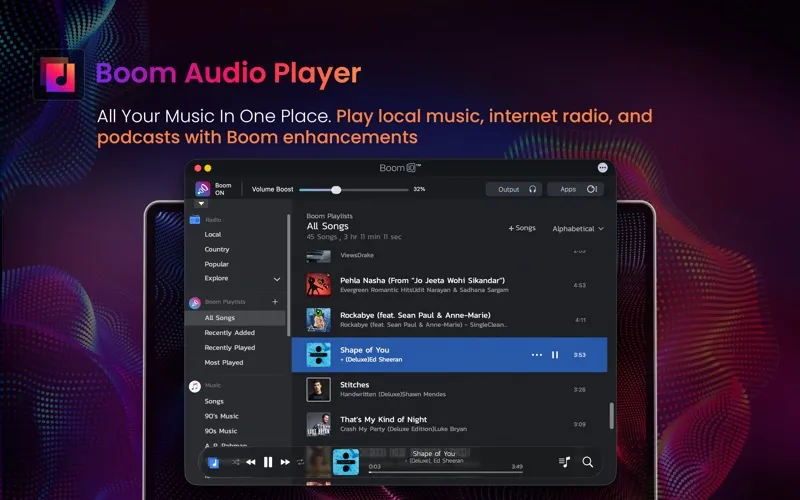Select the ViewsDrake song row
Image resolution: width=800 pixels, height=500 pixels.
(449, 255)
